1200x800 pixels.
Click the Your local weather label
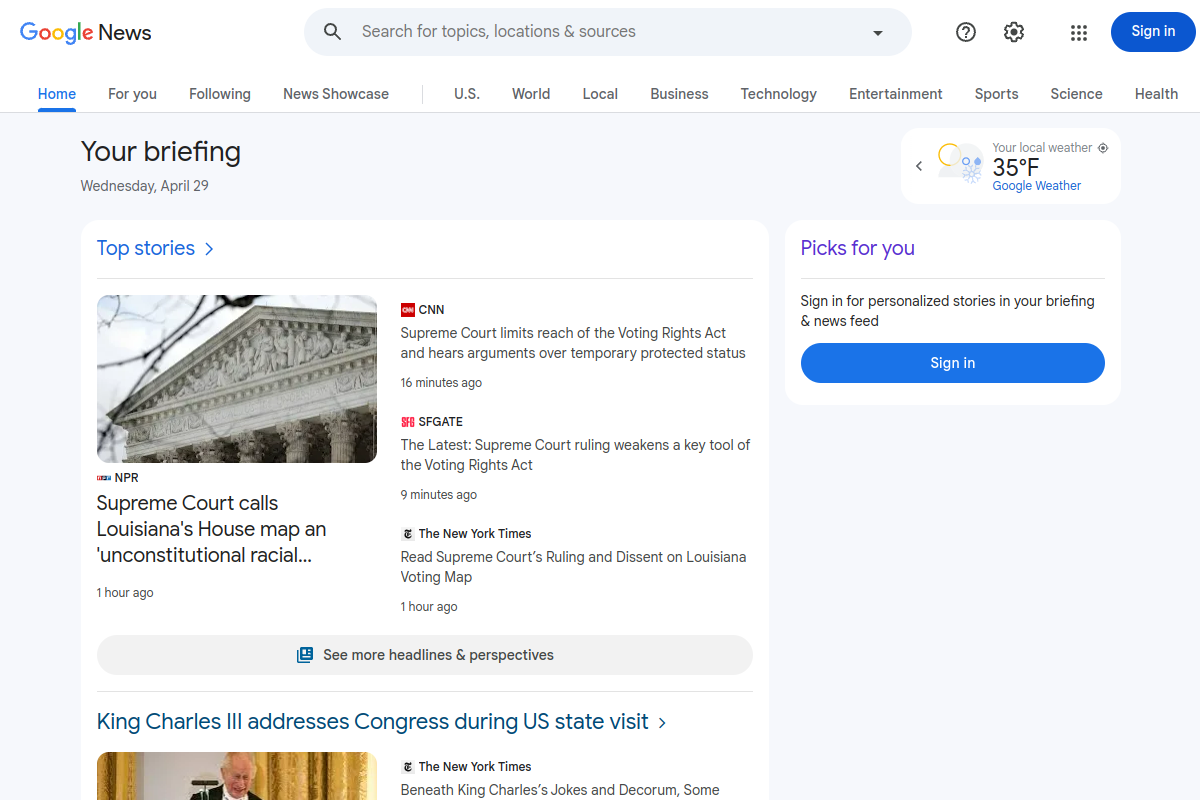pyautogui.click(x=1042, y=148)
